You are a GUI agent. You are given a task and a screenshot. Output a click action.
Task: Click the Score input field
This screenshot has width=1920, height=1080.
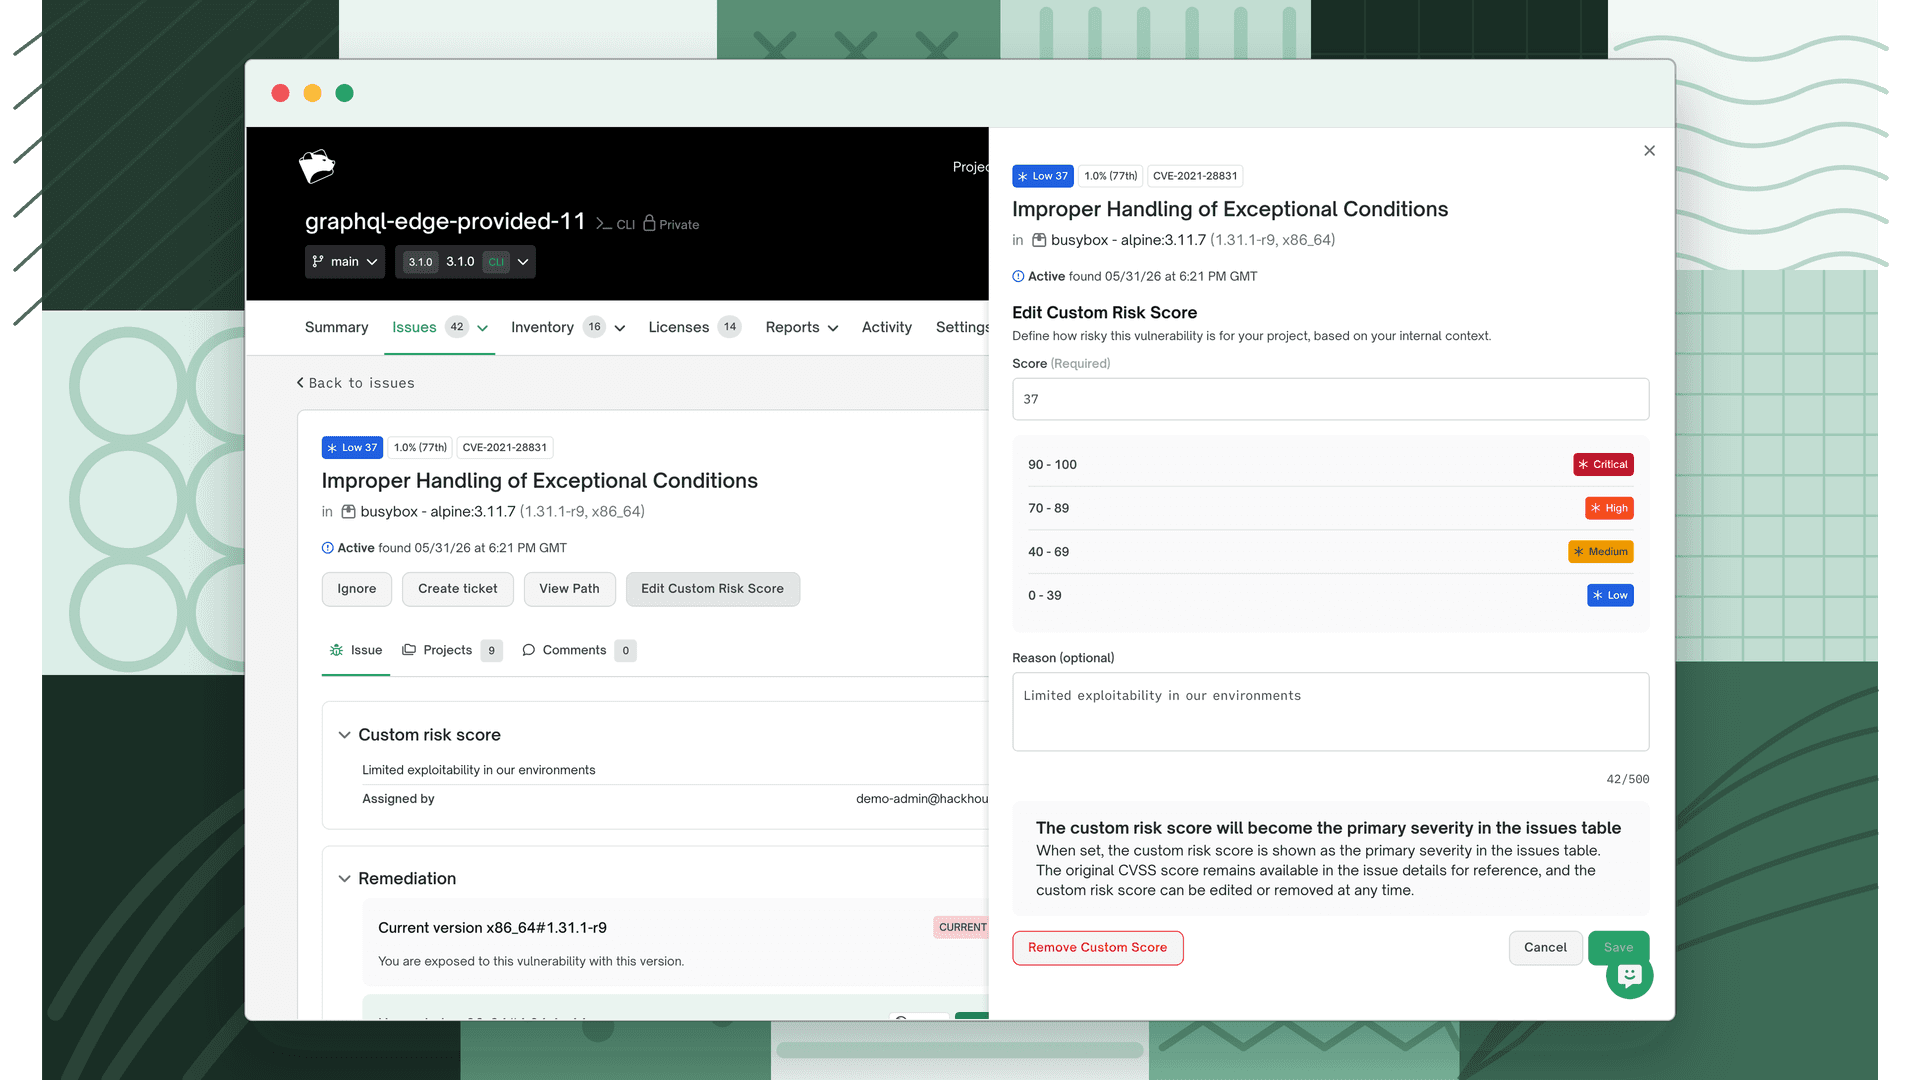[1330, 399]
